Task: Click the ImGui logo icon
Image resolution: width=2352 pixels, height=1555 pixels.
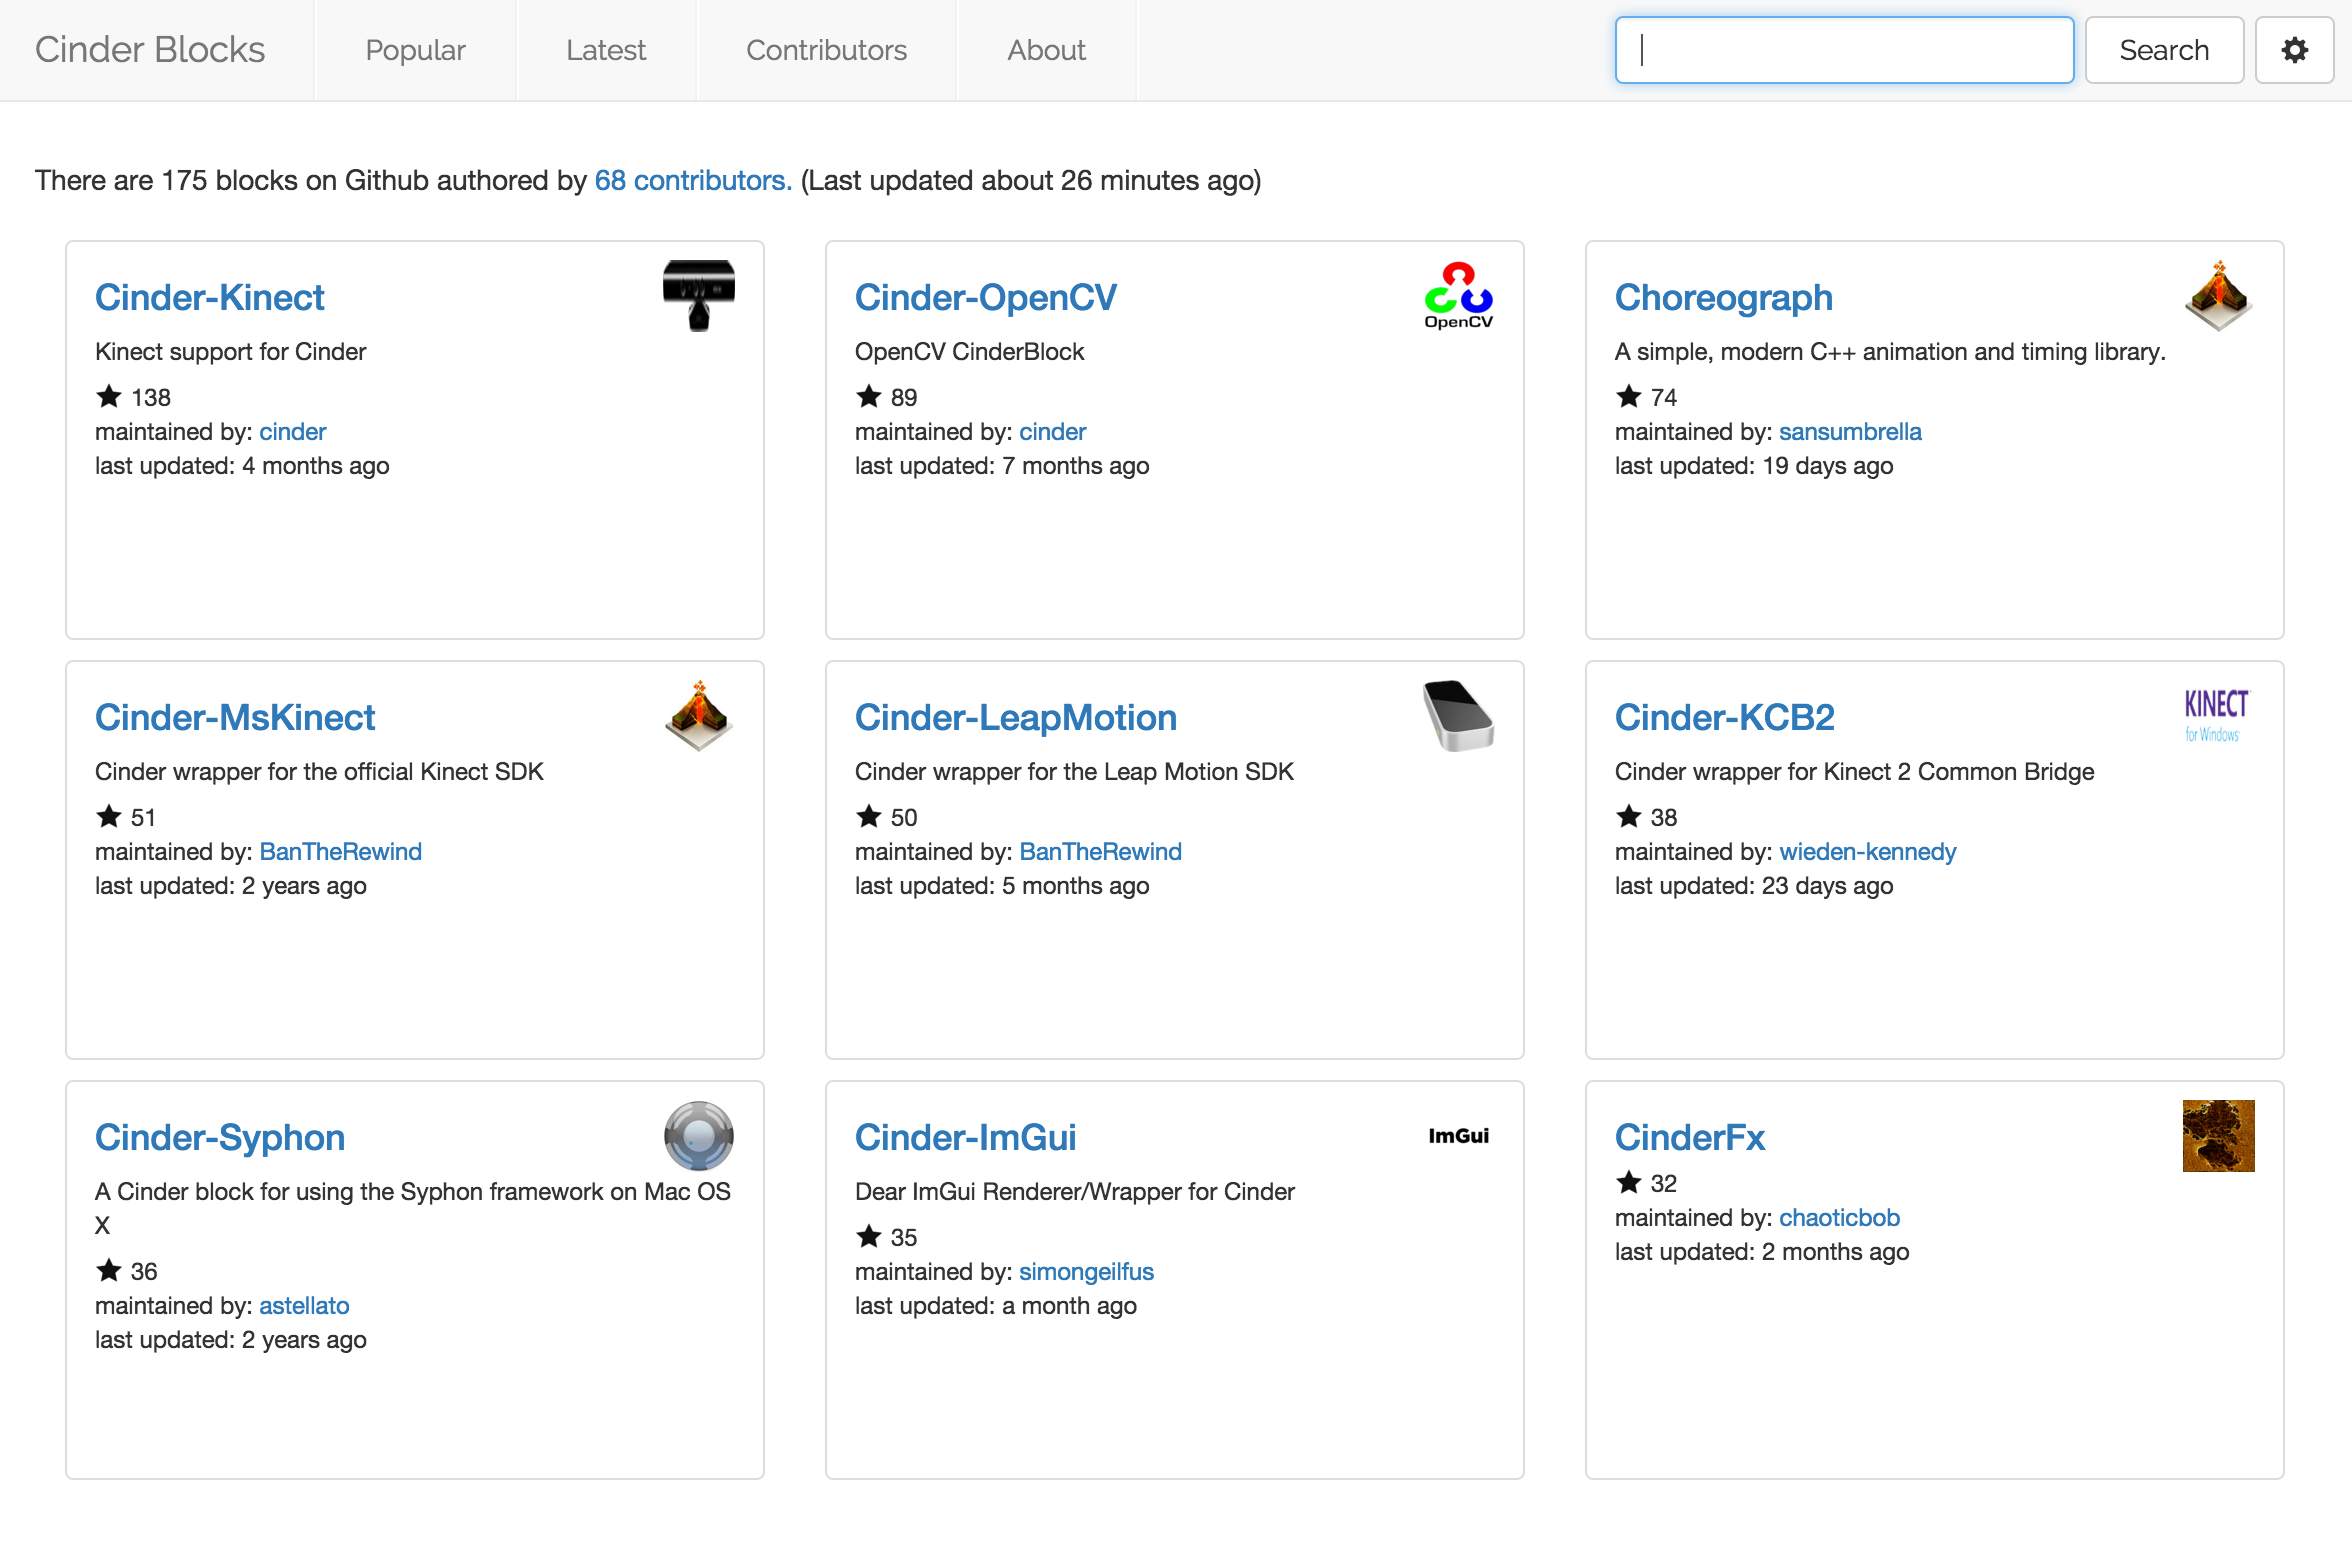Action: coord(1458,1136)
